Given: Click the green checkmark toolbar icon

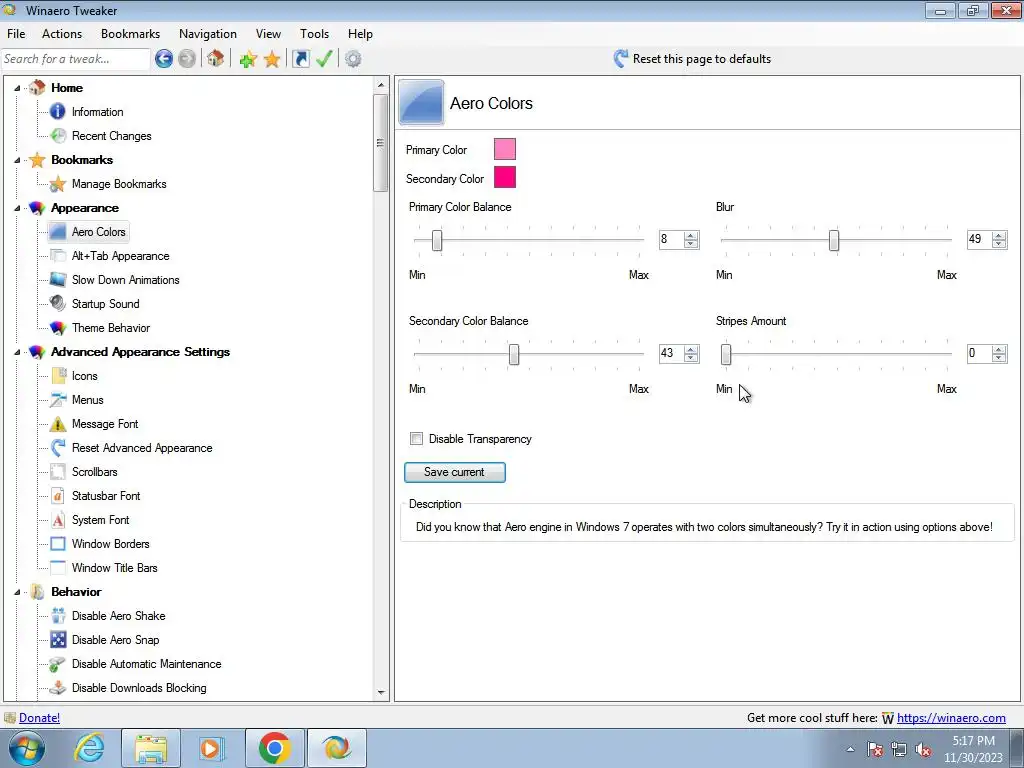Looking at the screenshot, I should [x=325, y=59].
